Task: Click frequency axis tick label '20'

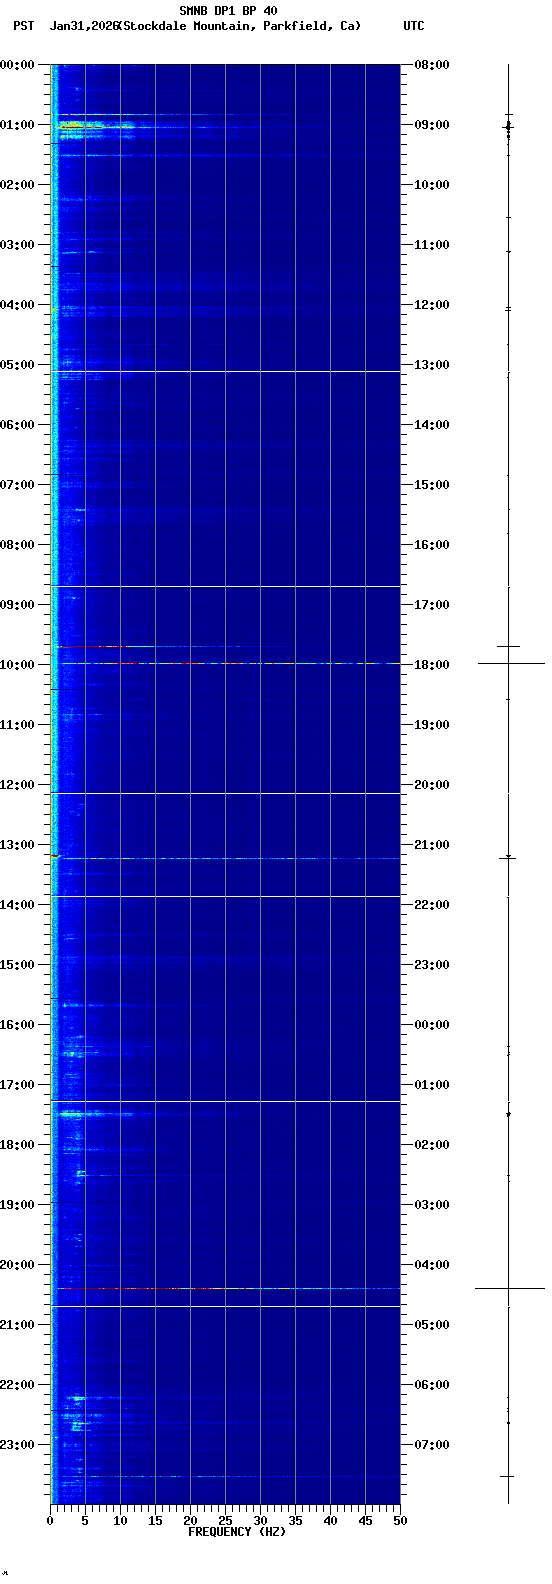Action: pyautogui.click(x=190, y=1521)
